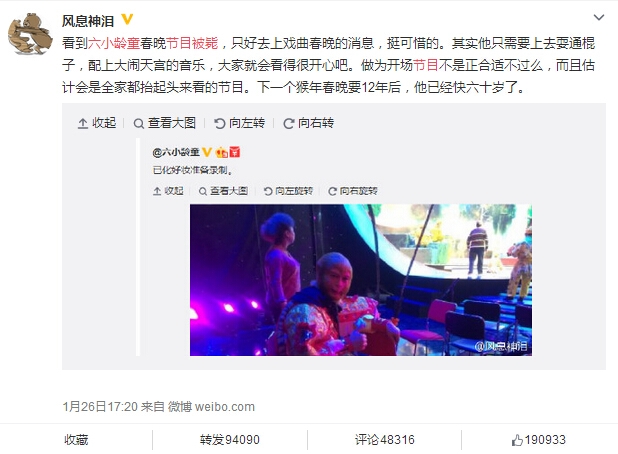Click the magnifier 查看大图 icon
Image resolution: width=618 pixels, height=454 pixels.
click(x=138, y=124)
